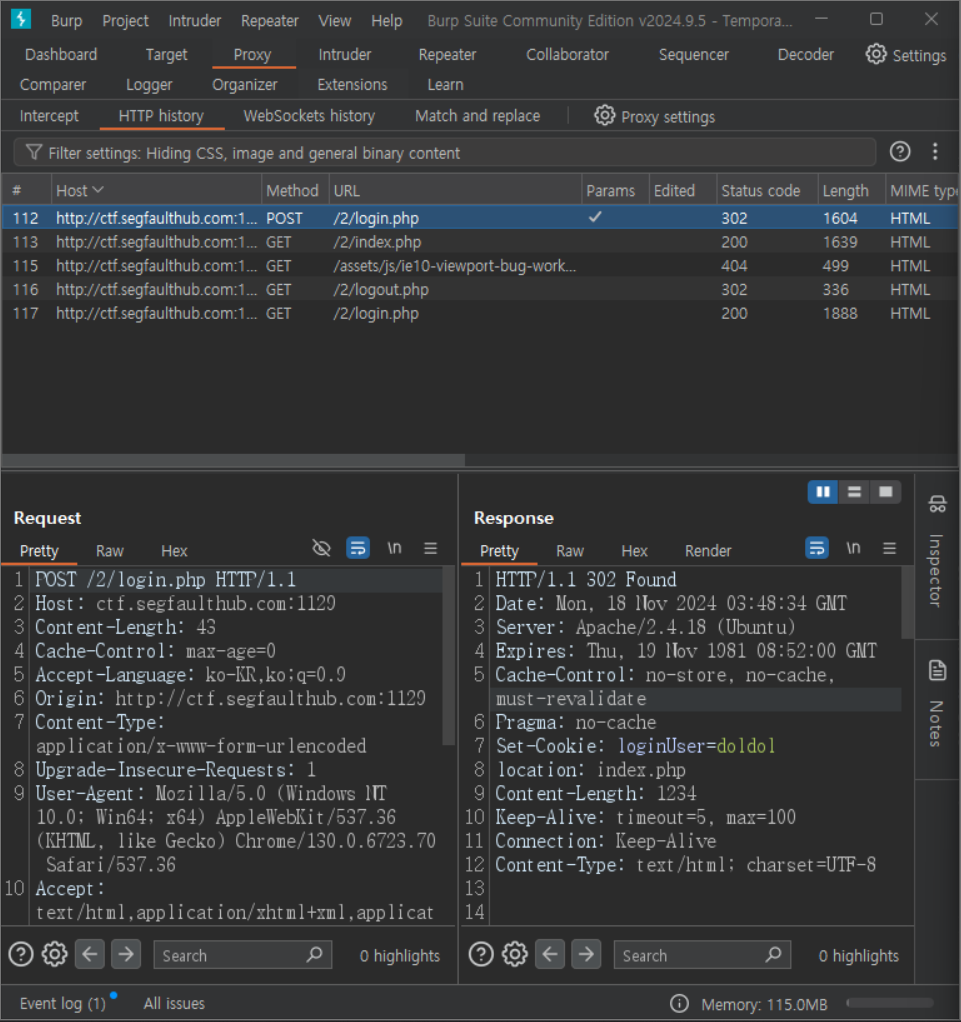Click the Request pane vertical scrollbar
This screenshot has width=961, height=1022.
click(448, 655)
